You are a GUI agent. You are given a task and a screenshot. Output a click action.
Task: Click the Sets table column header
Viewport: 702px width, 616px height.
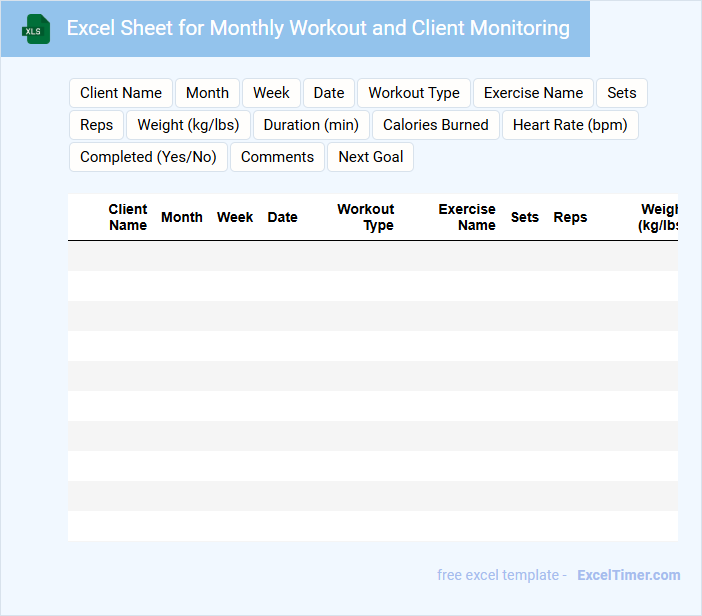coord(525,217)
